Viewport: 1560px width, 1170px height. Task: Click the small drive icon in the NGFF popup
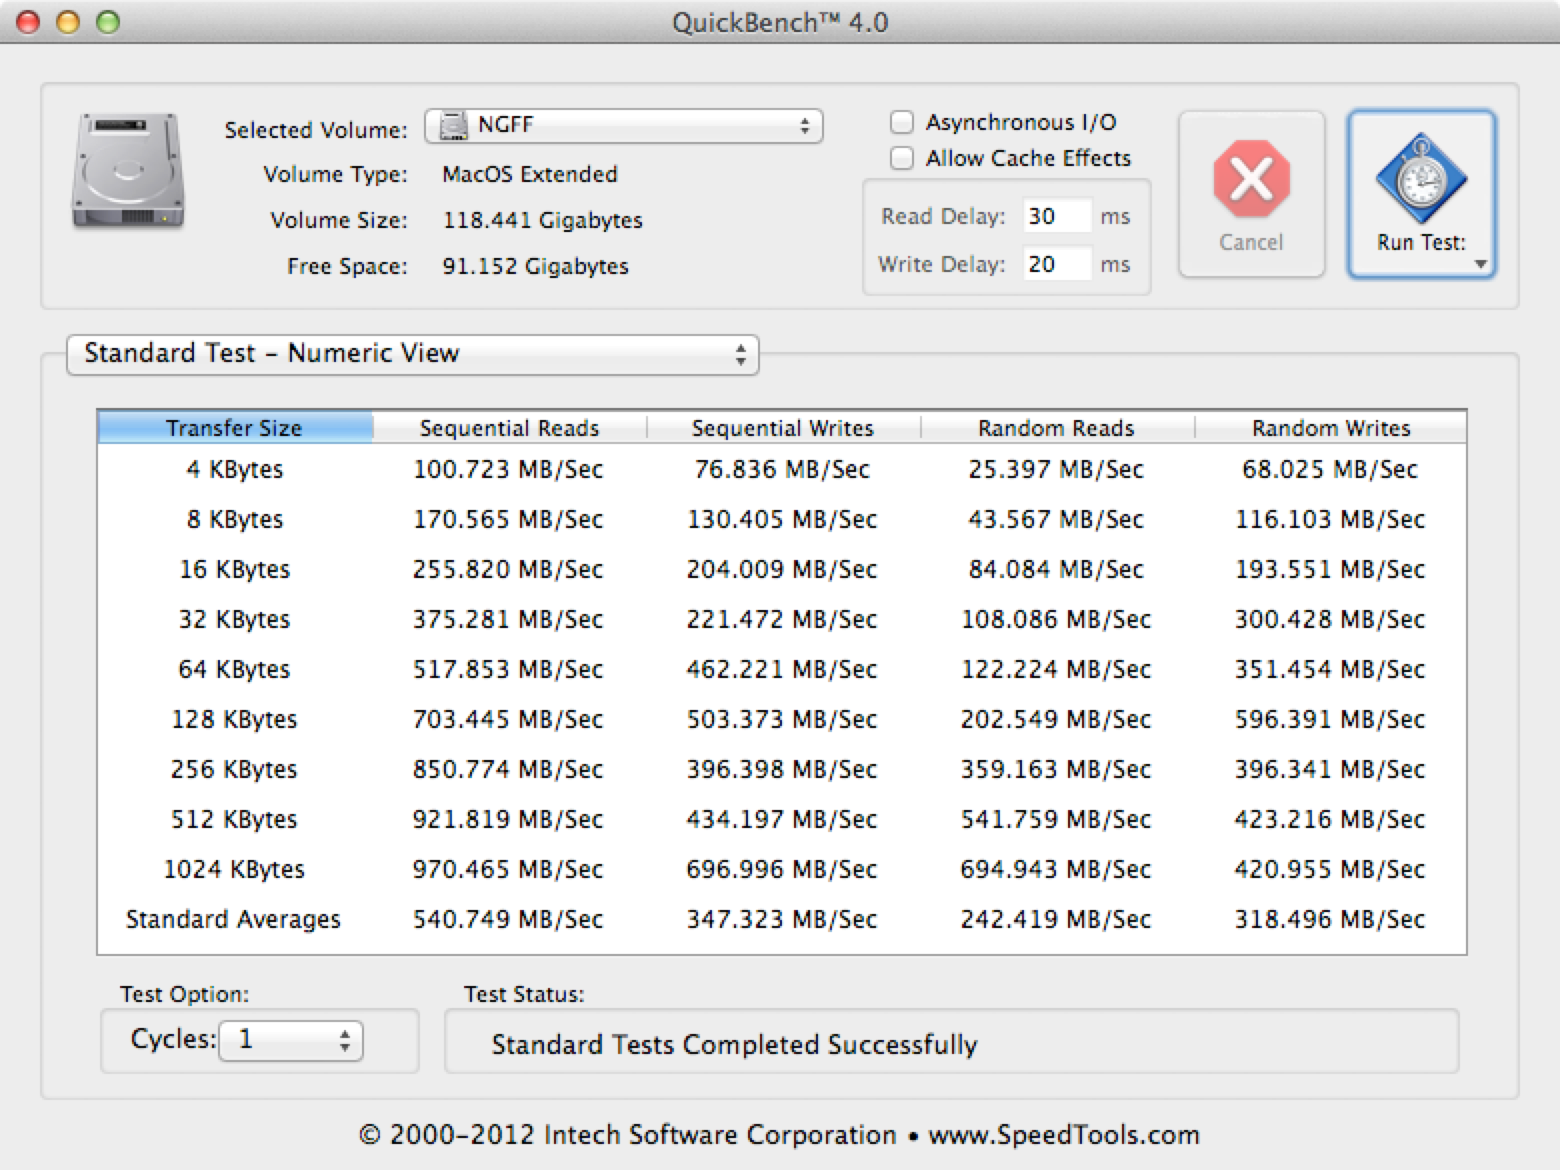[x=455, y=126]
